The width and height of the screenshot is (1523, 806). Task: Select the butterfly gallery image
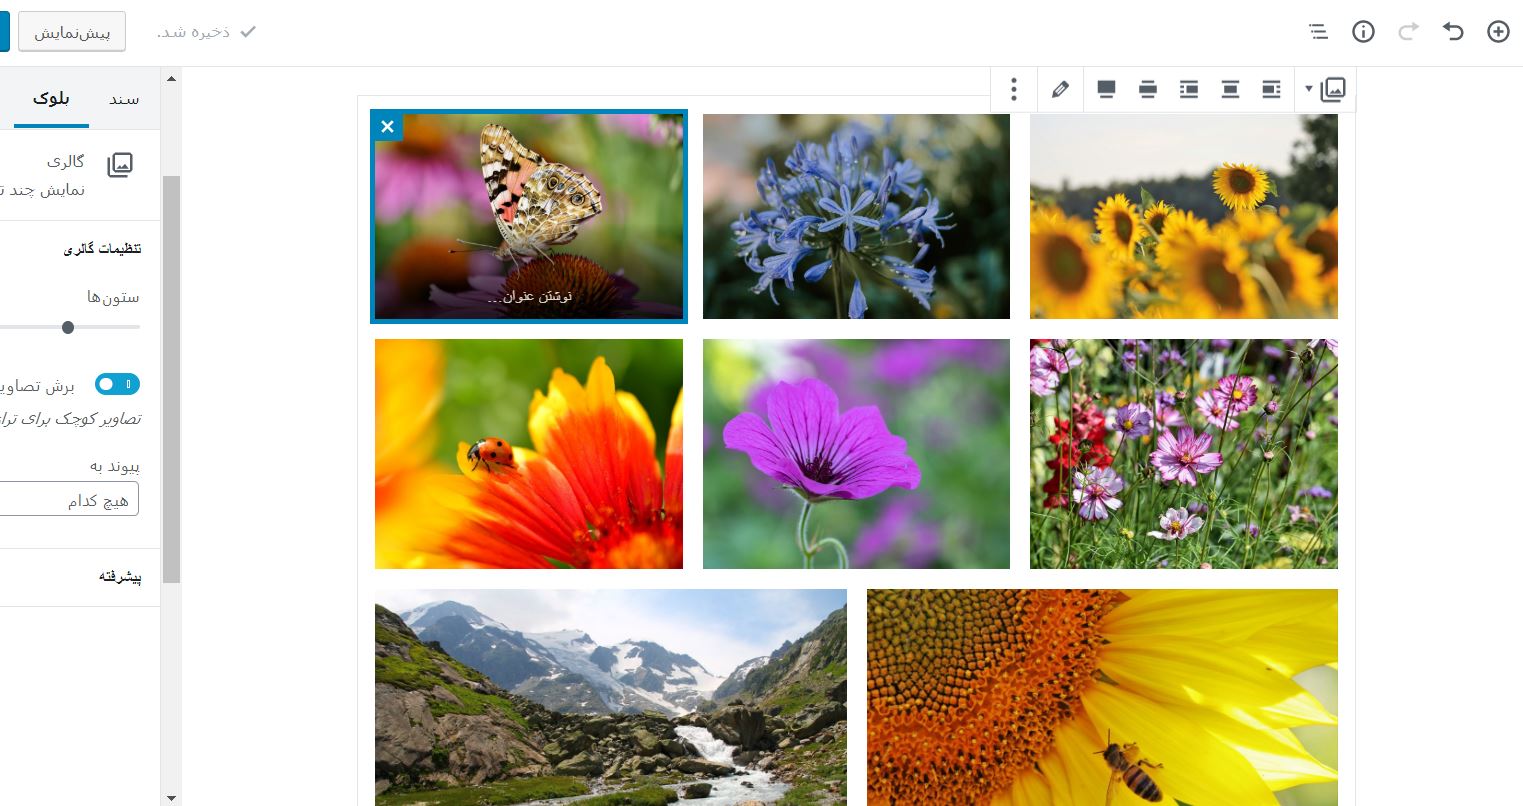[x=529, y=216]
